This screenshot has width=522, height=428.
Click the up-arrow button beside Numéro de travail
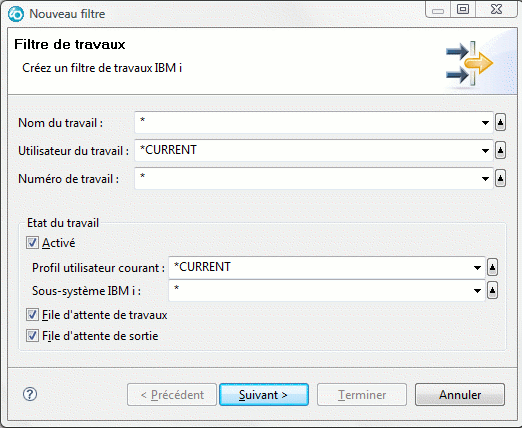tap(500, 178)
